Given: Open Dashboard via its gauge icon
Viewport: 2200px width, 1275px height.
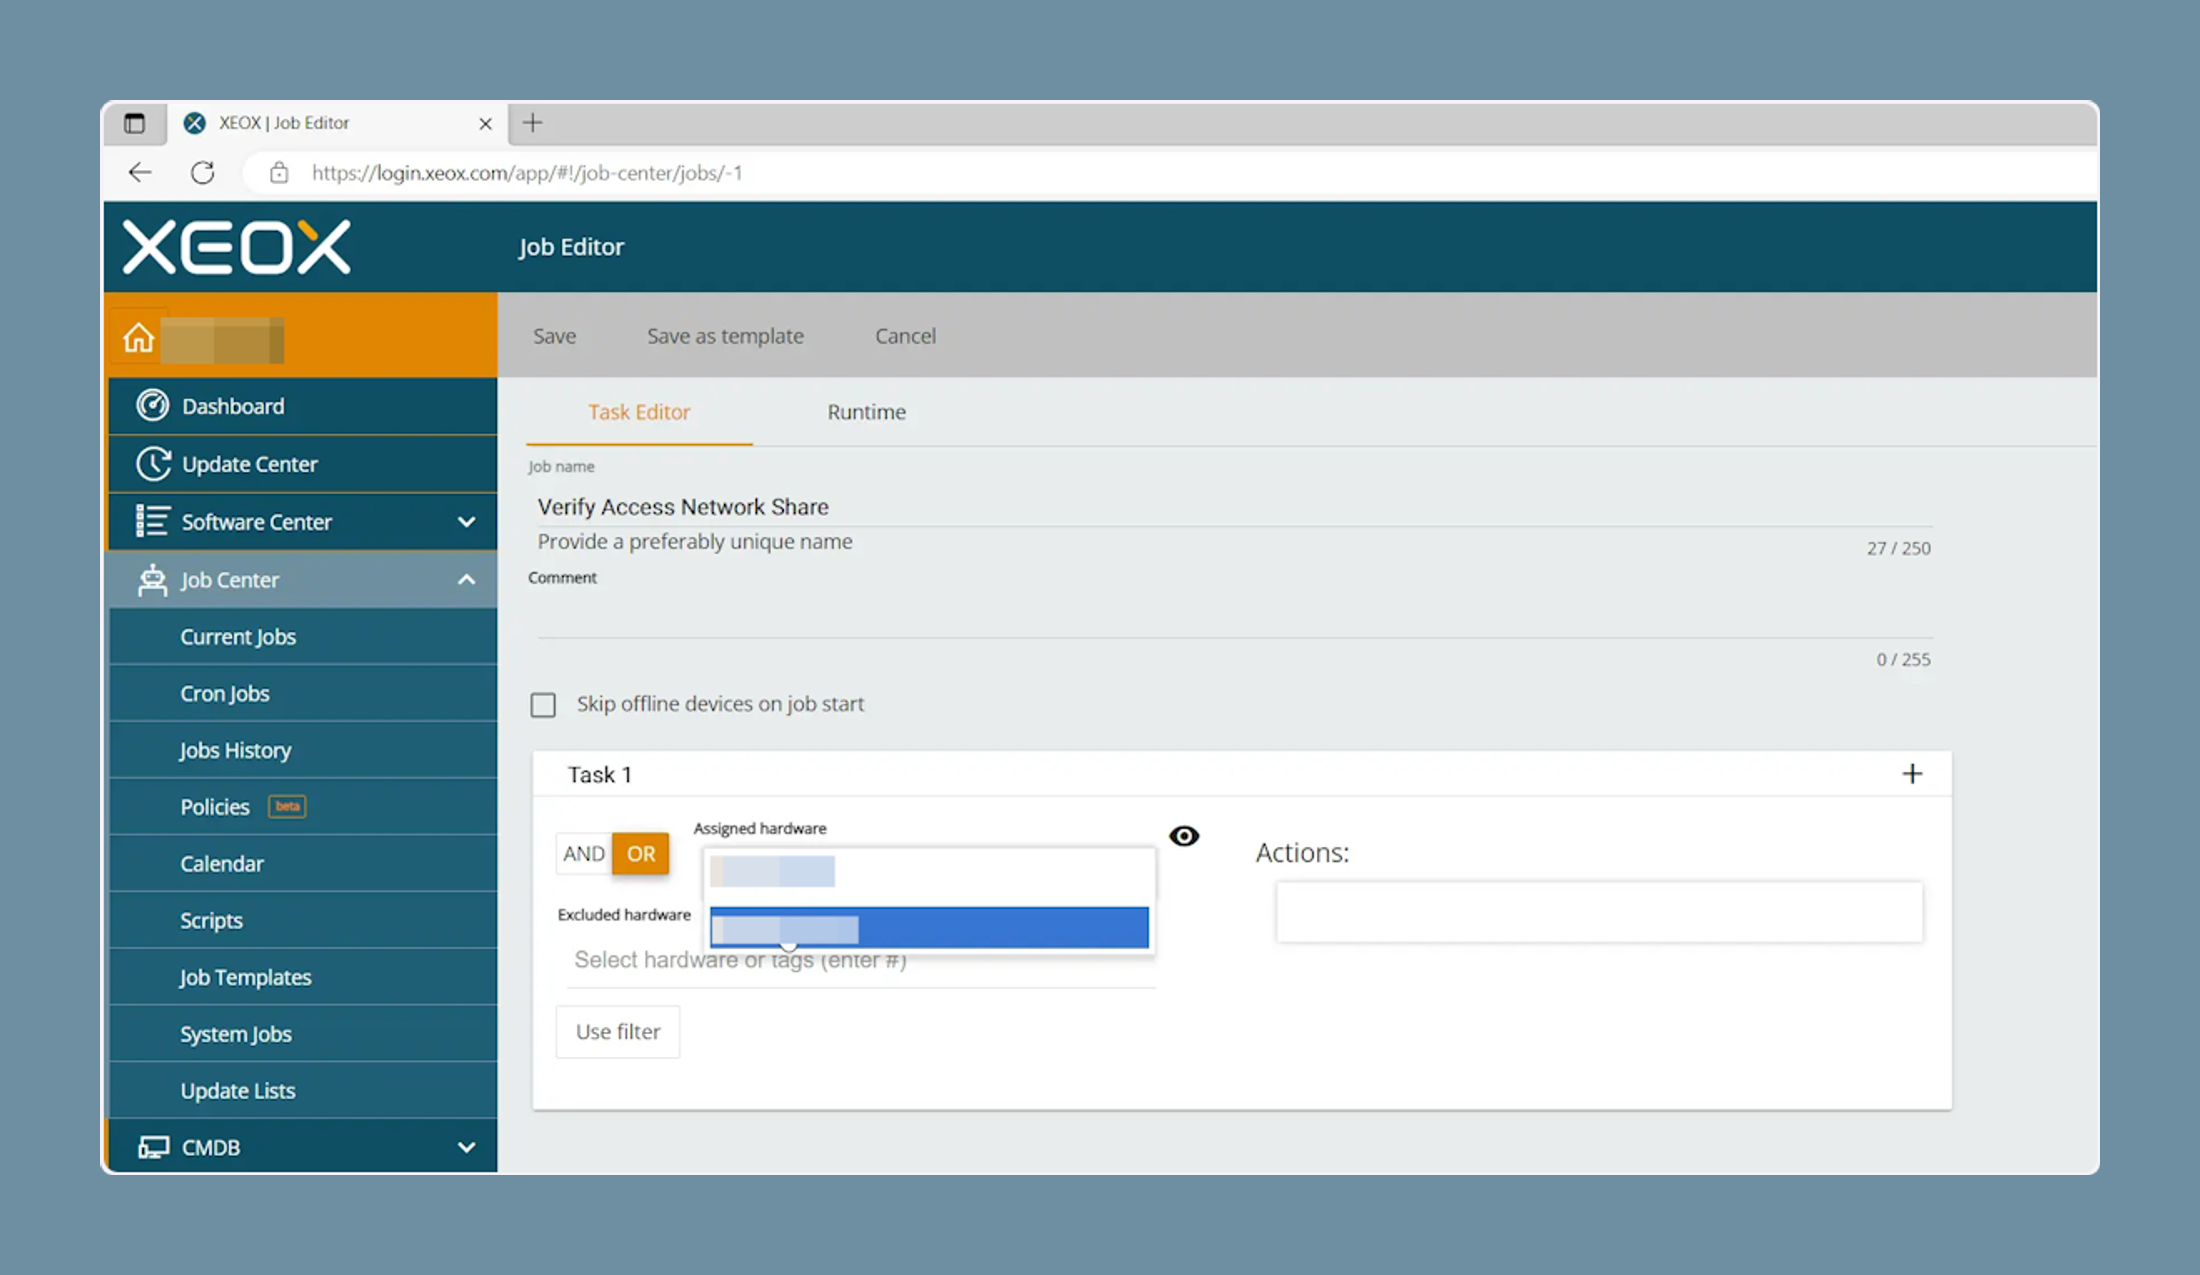Looking at the screenshot, I should click(152, 405).
